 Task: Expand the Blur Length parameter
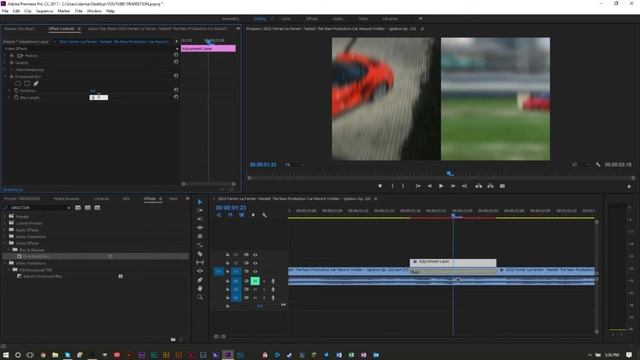pos(10,98)
